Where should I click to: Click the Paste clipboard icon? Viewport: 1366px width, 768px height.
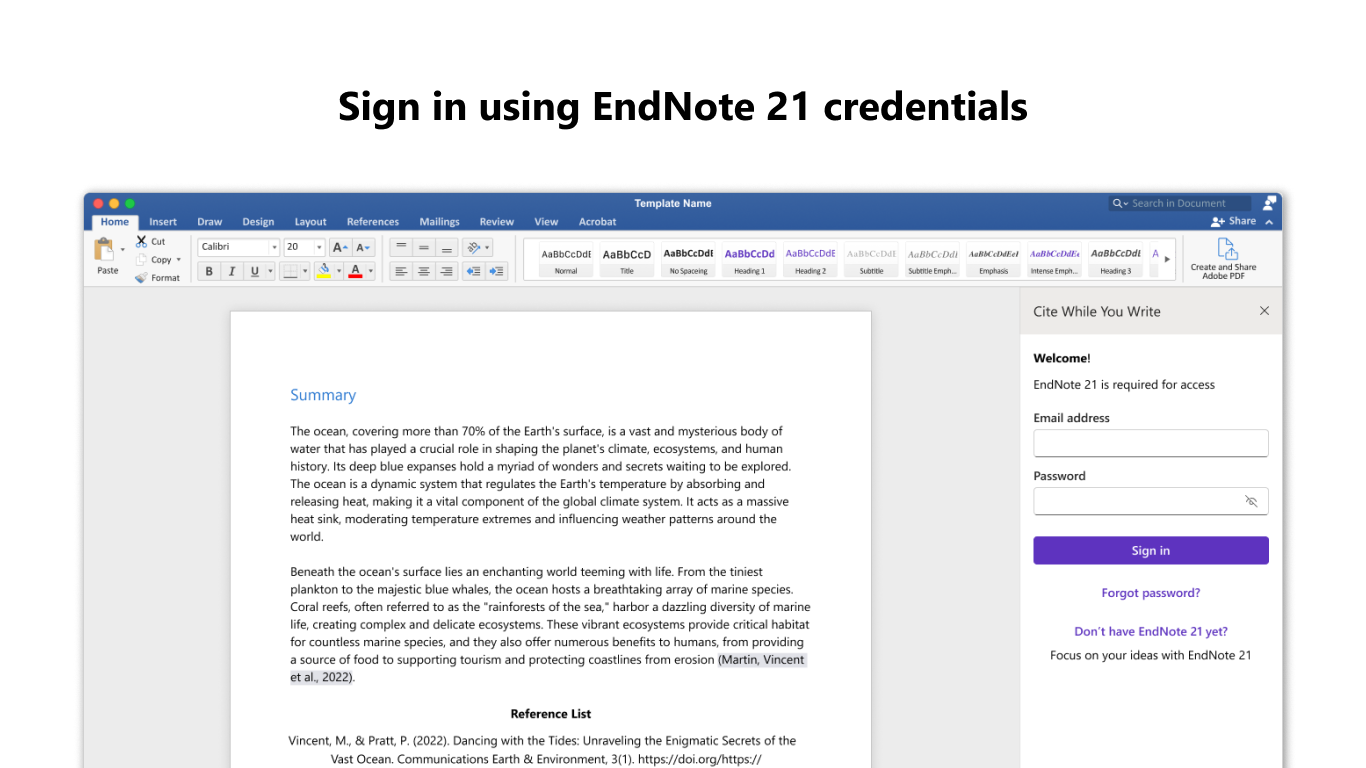pos(104,250)
